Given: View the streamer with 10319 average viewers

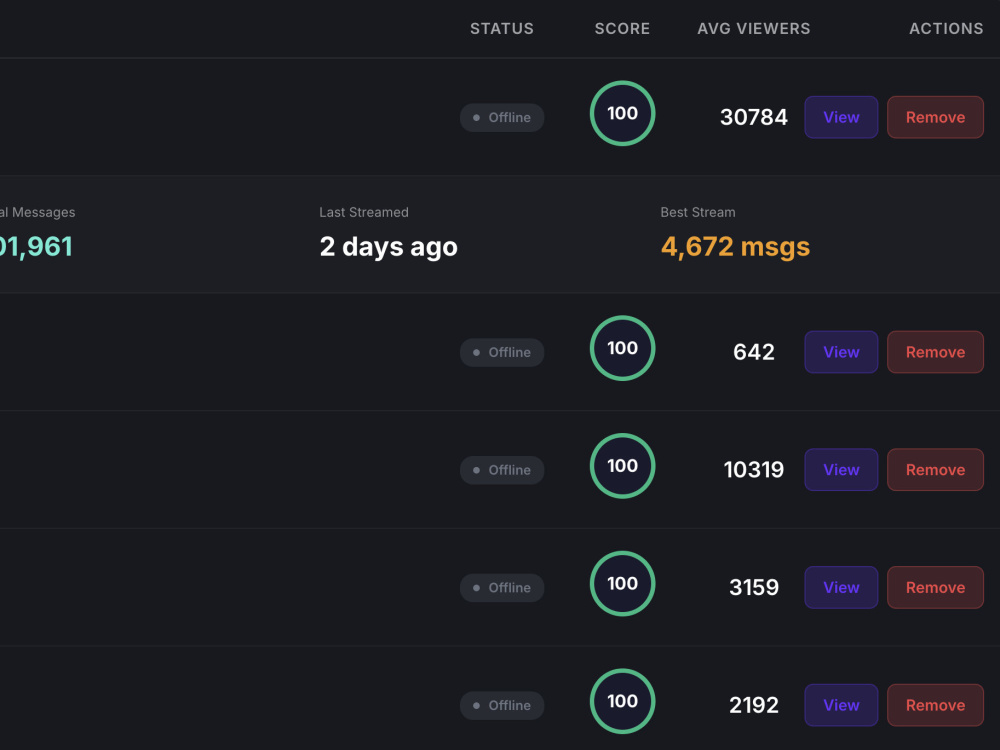Looking at the screenshot, I should click(841, 469).
